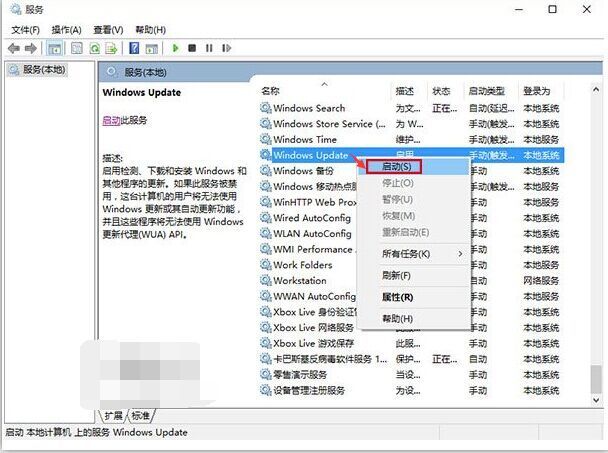Click the scrollbar down arrow in services list

[596, 400]
